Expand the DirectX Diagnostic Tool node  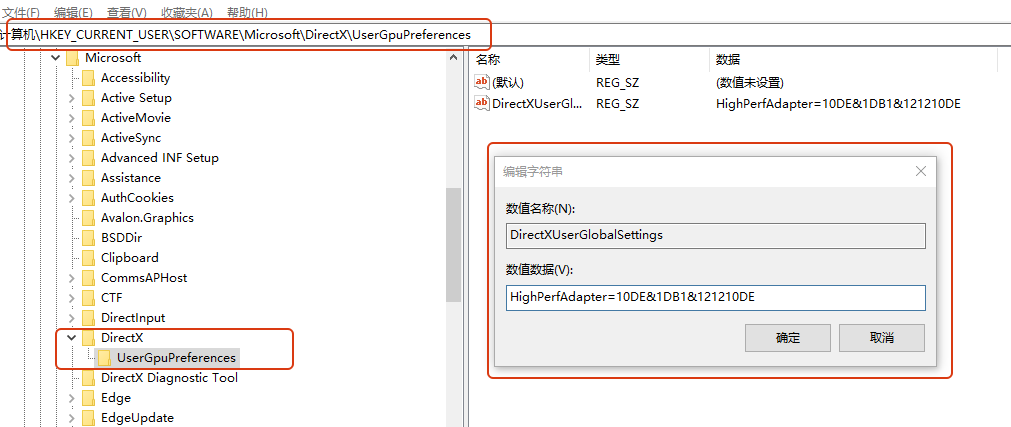[71, 378]
